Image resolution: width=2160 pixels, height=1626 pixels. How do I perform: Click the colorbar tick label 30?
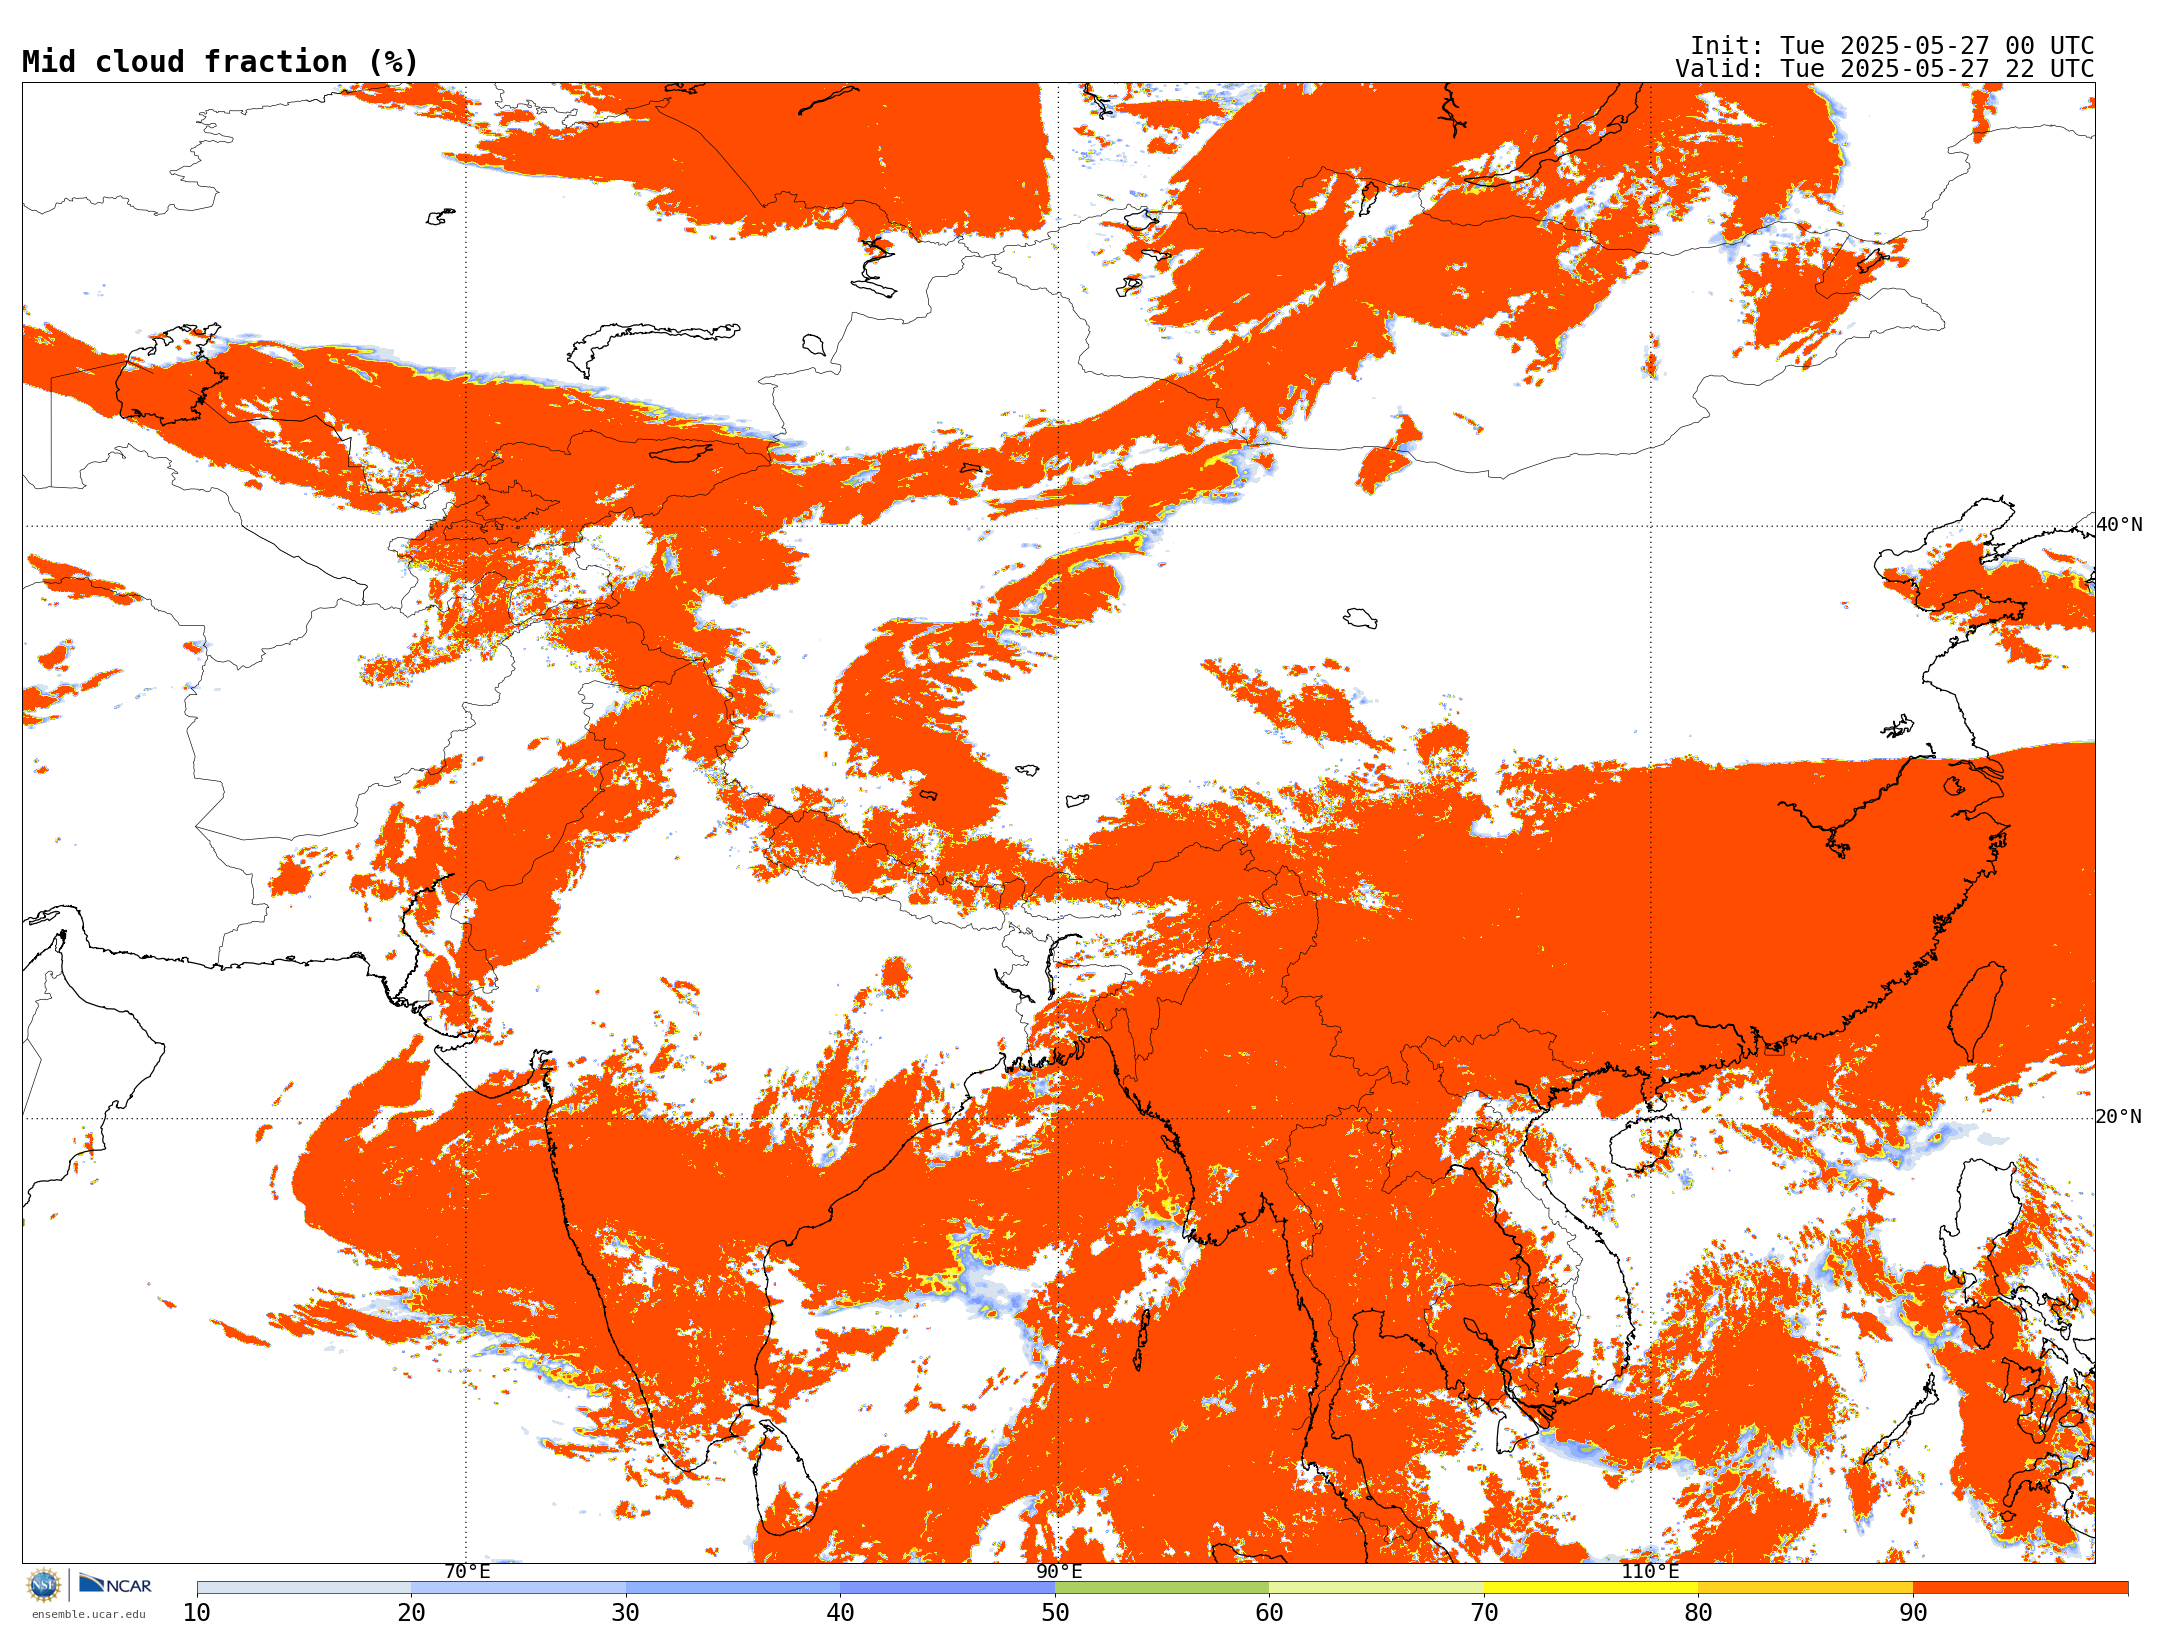tap(626, 1613)
